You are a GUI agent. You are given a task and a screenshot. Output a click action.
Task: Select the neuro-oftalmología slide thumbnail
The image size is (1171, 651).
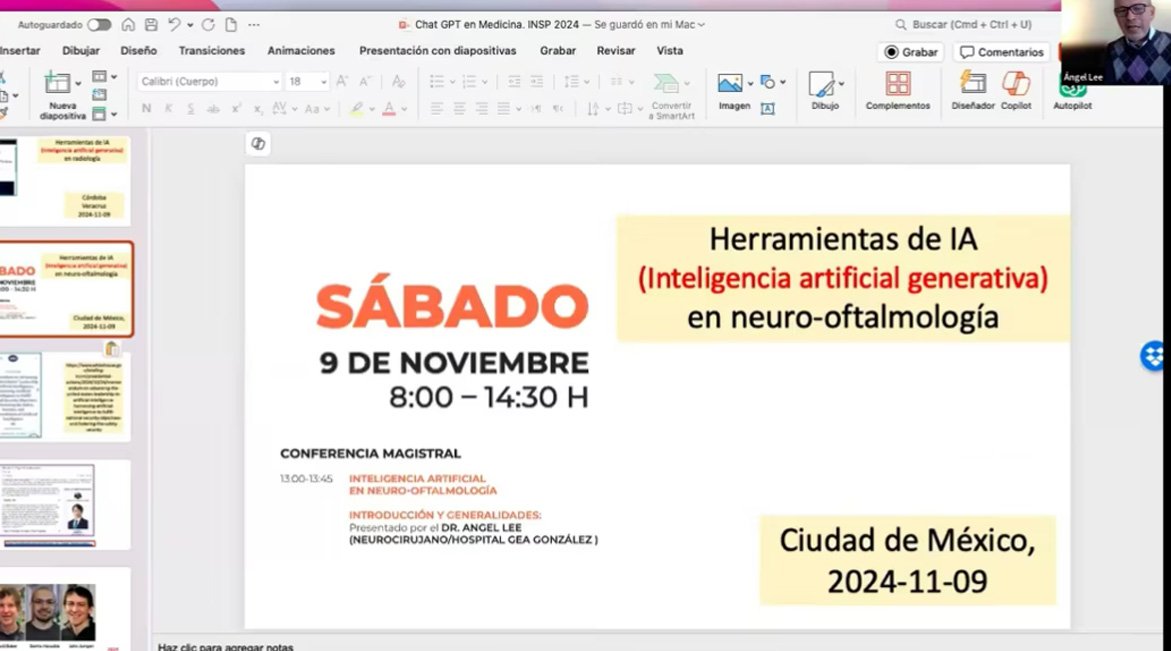(65, 288)
